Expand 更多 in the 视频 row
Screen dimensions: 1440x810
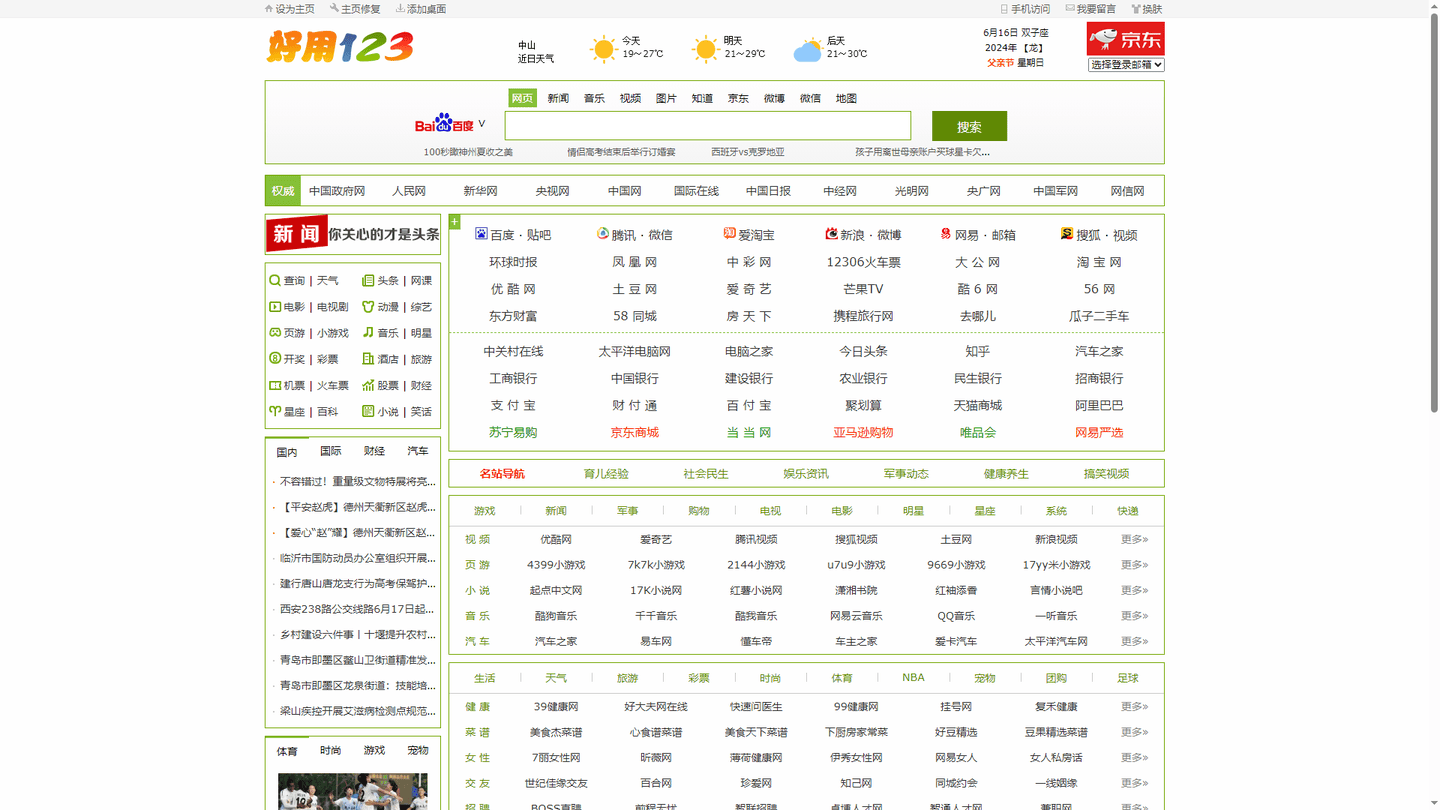1134,539
